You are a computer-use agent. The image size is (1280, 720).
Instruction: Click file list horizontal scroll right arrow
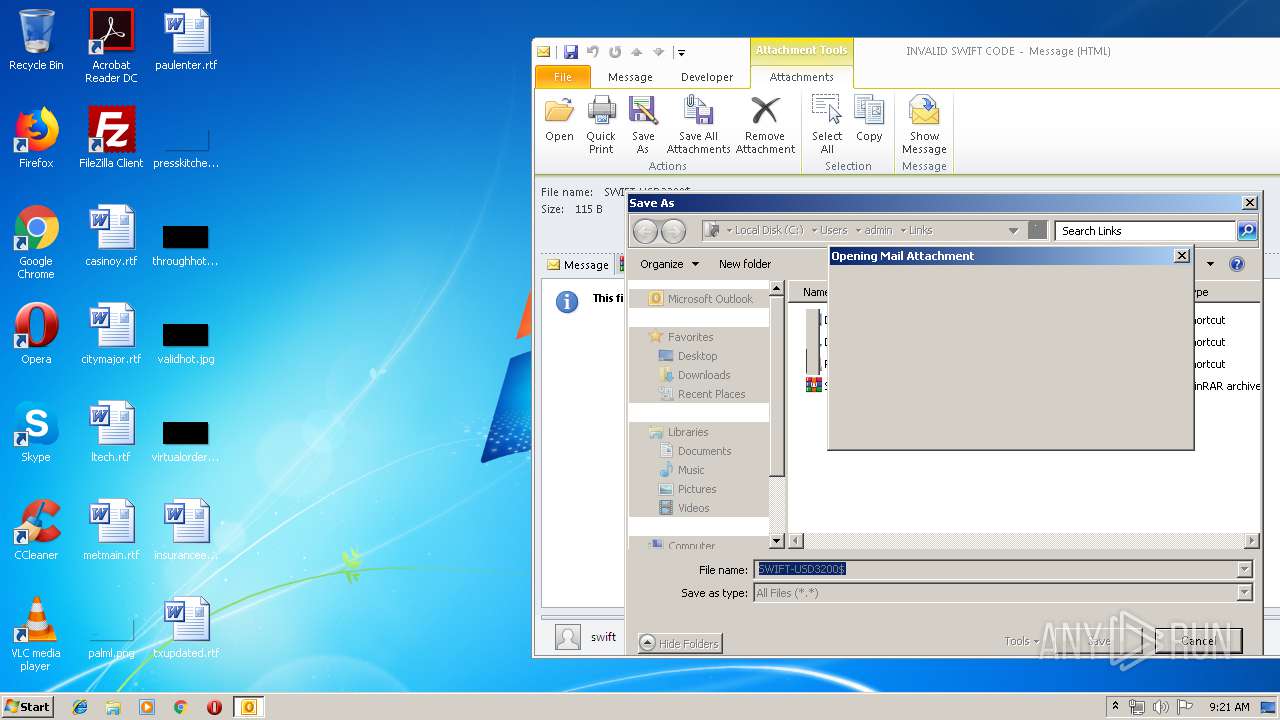click(x=1251, y=541)
